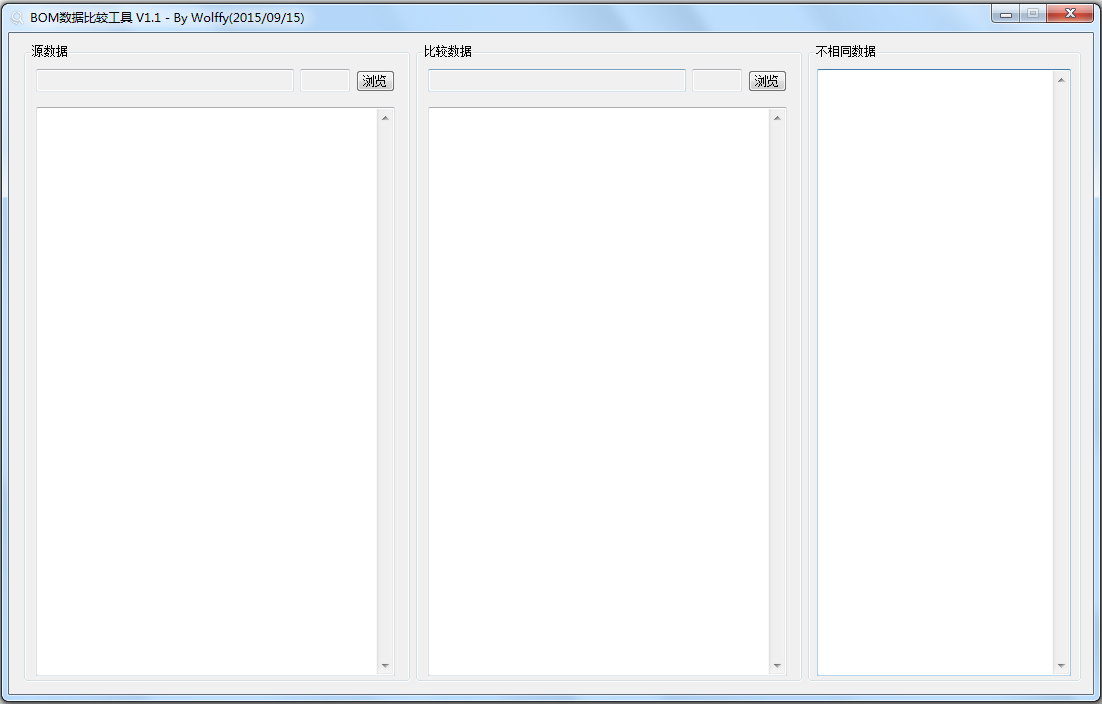Click the scroll-down arrow in the 源数据 list
This screenshot has width=1102, height=704.
tap(385, 666)
